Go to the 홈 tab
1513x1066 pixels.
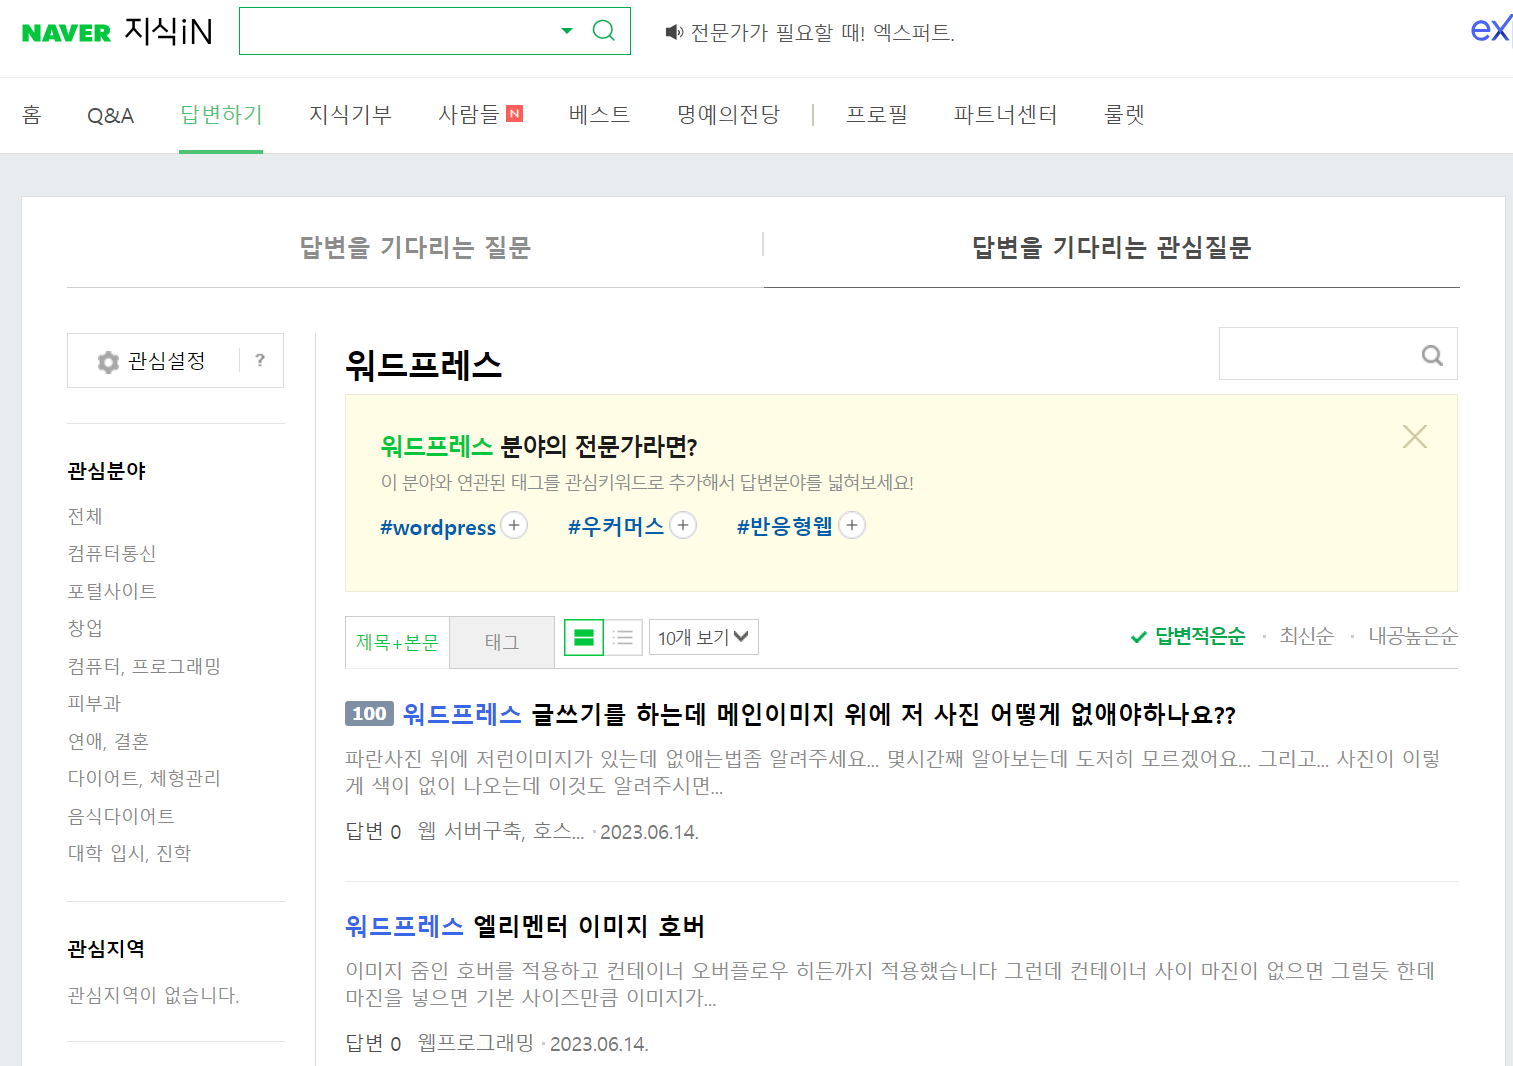(32, 115)
